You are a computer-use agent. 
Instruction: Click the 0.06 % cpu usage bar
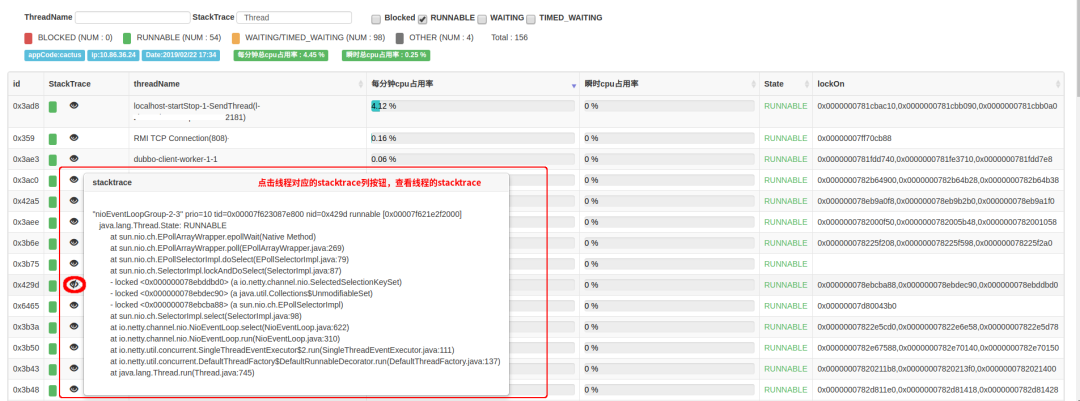click(472, 159)
